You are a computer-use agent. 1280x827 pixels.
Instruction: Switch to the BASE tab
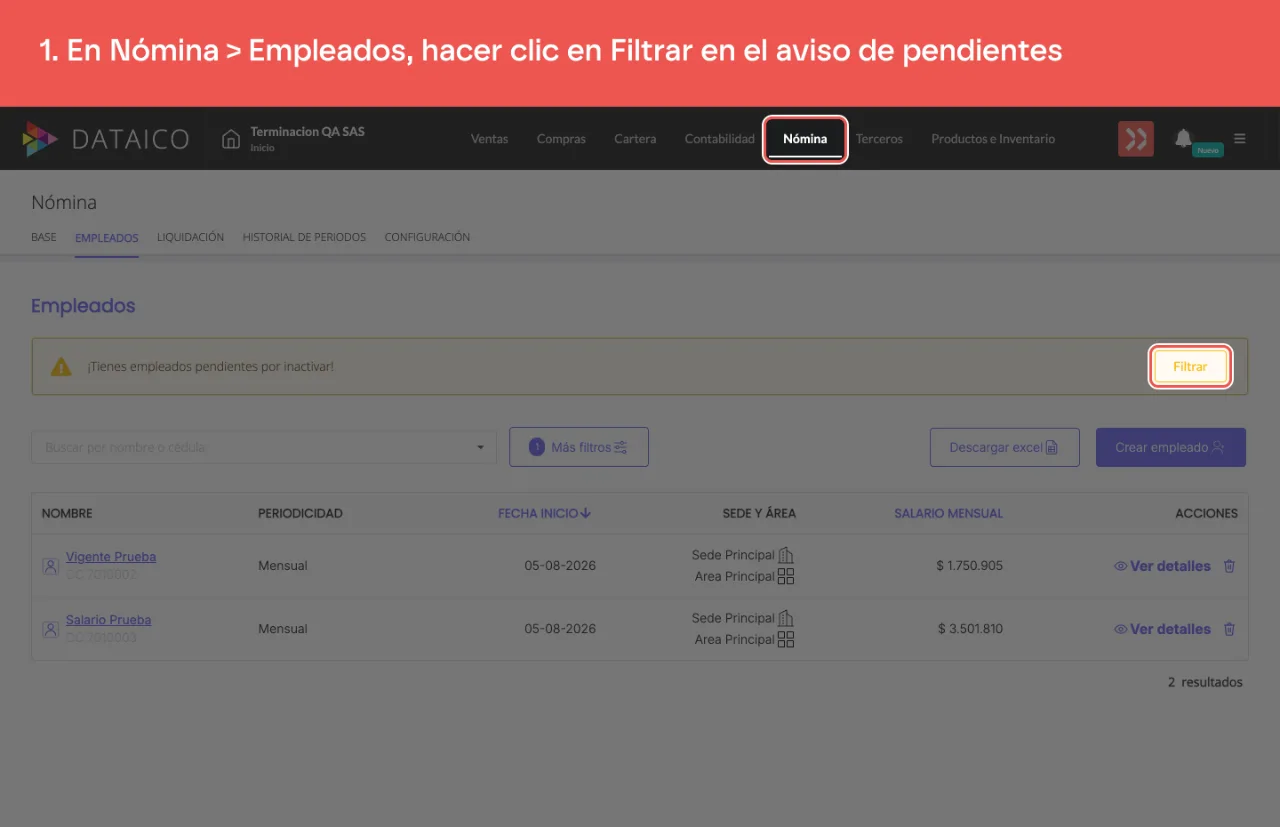pyautogui.click(x=44, y=237)
